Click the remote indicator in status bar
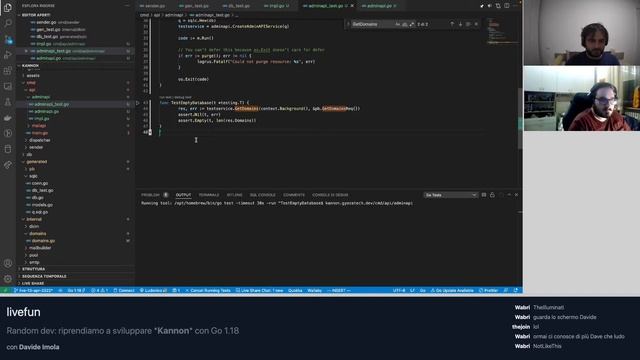 [x=5, y=290]
